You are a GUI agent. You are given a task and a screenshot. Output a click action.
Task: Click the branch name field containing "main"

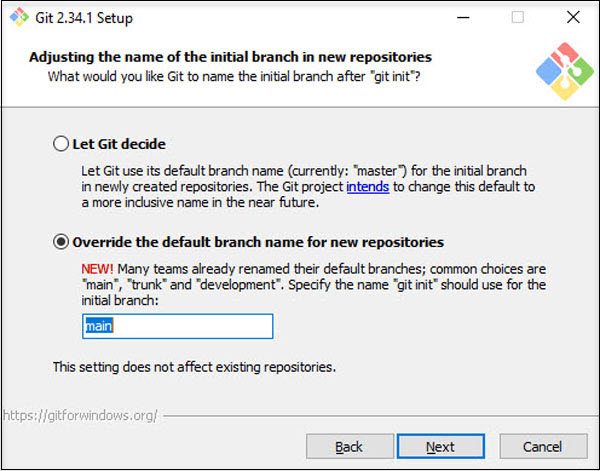tap(176, 327)
